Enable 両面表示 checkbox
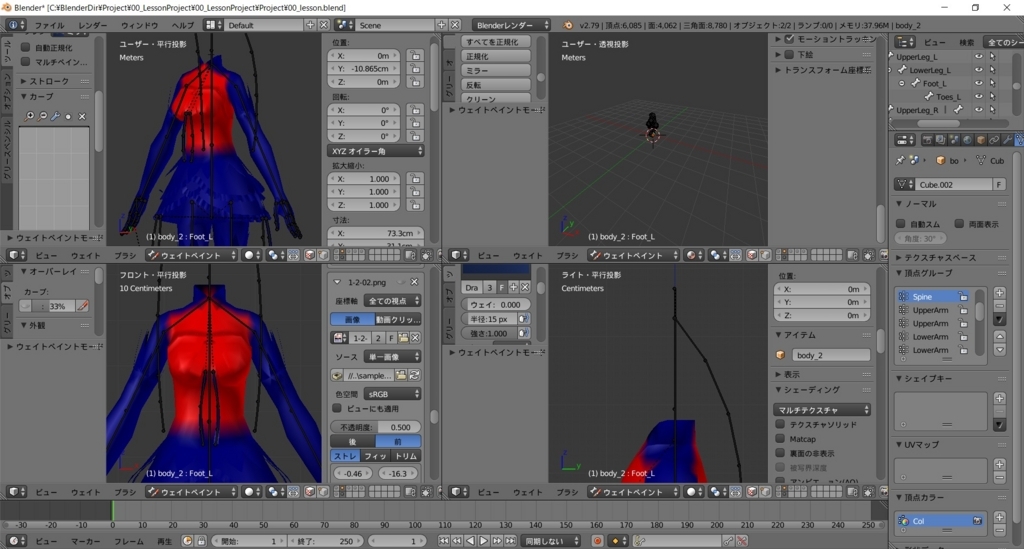 (959, 224)
